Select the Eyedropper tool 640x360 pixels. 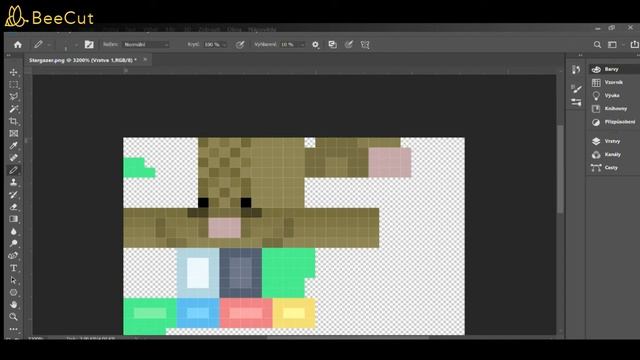coord(13,146)
